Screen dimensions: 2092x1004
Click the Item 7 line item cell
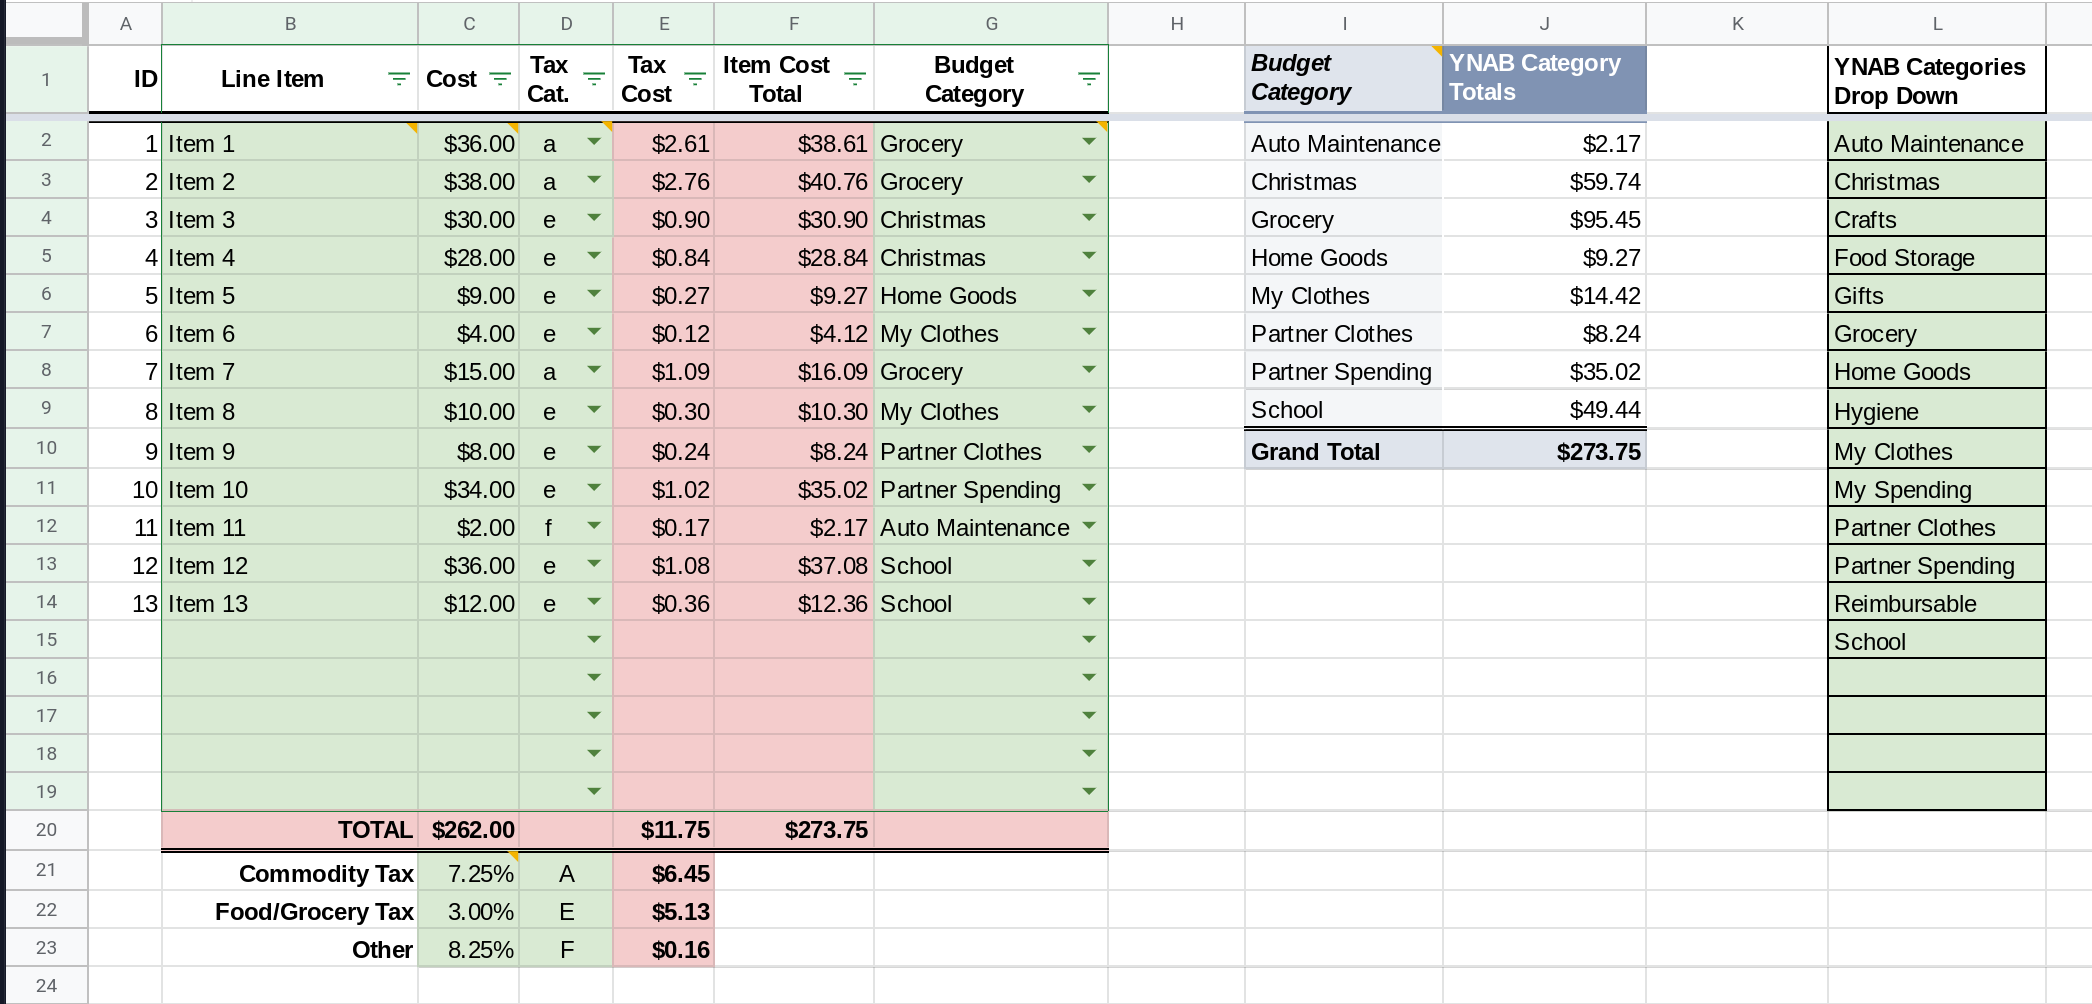pos(289,372)
